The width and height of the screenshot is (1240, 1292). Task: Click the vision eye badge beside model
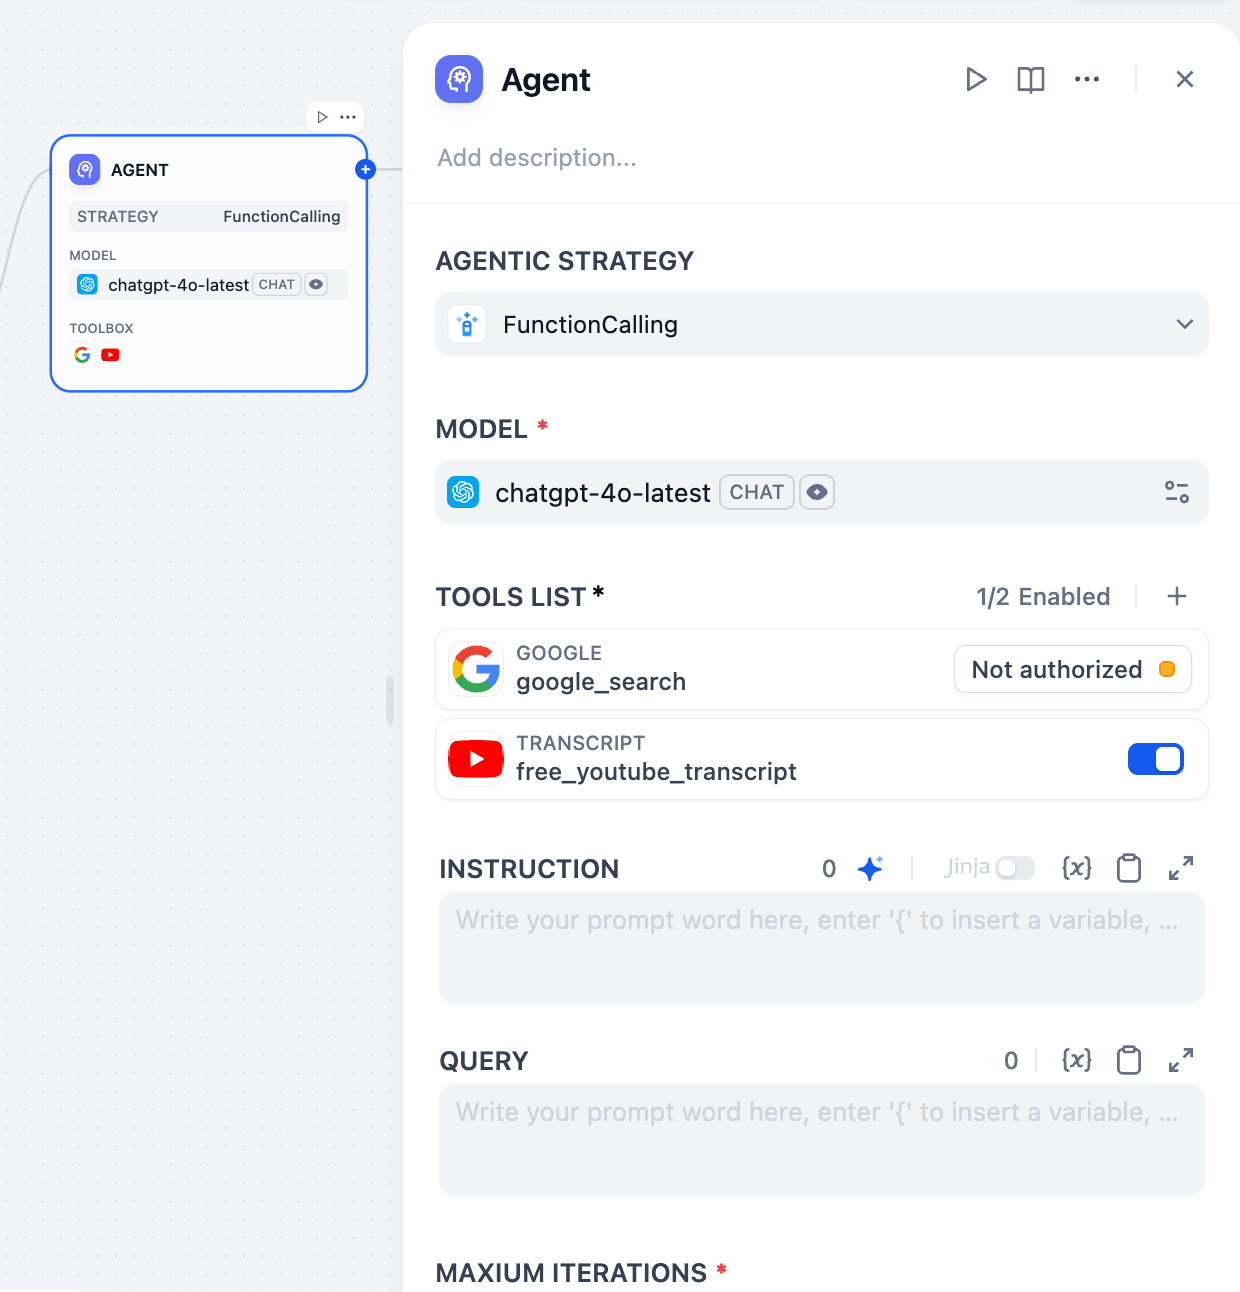[x=817, y=492]
